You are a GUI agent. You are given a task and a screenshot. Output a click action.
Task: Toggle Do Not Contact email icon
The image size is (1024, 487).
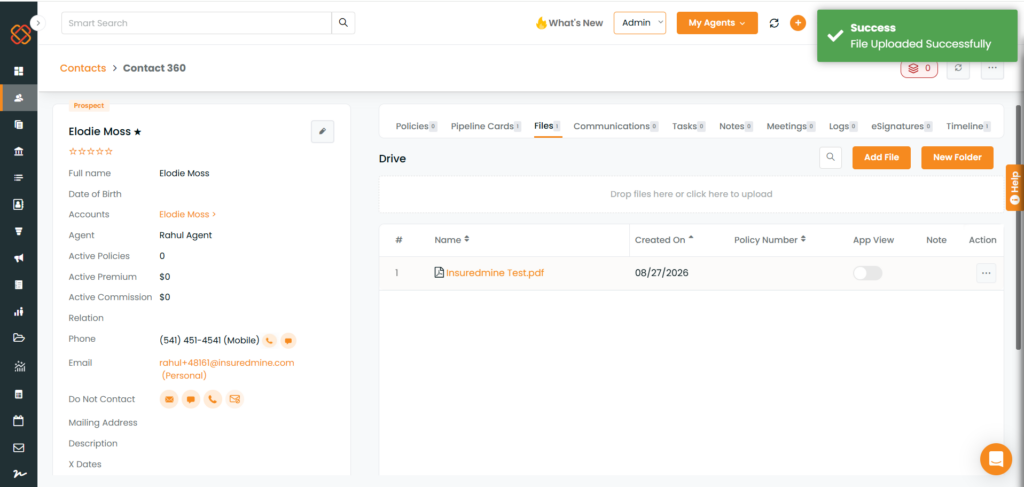[169, 399]
